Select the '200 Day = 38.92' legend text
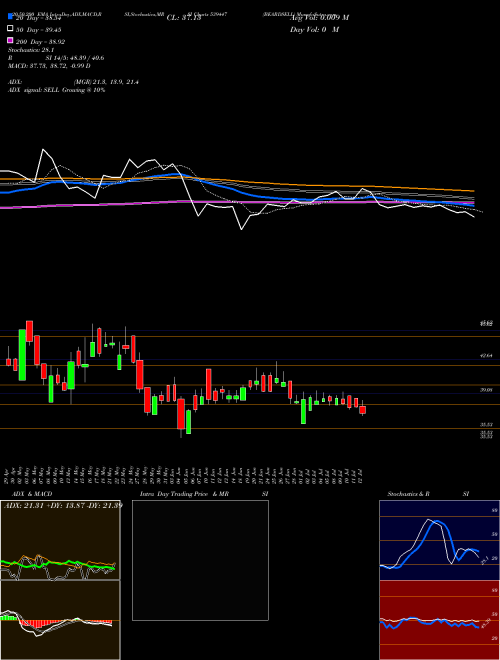 [40, 42]
